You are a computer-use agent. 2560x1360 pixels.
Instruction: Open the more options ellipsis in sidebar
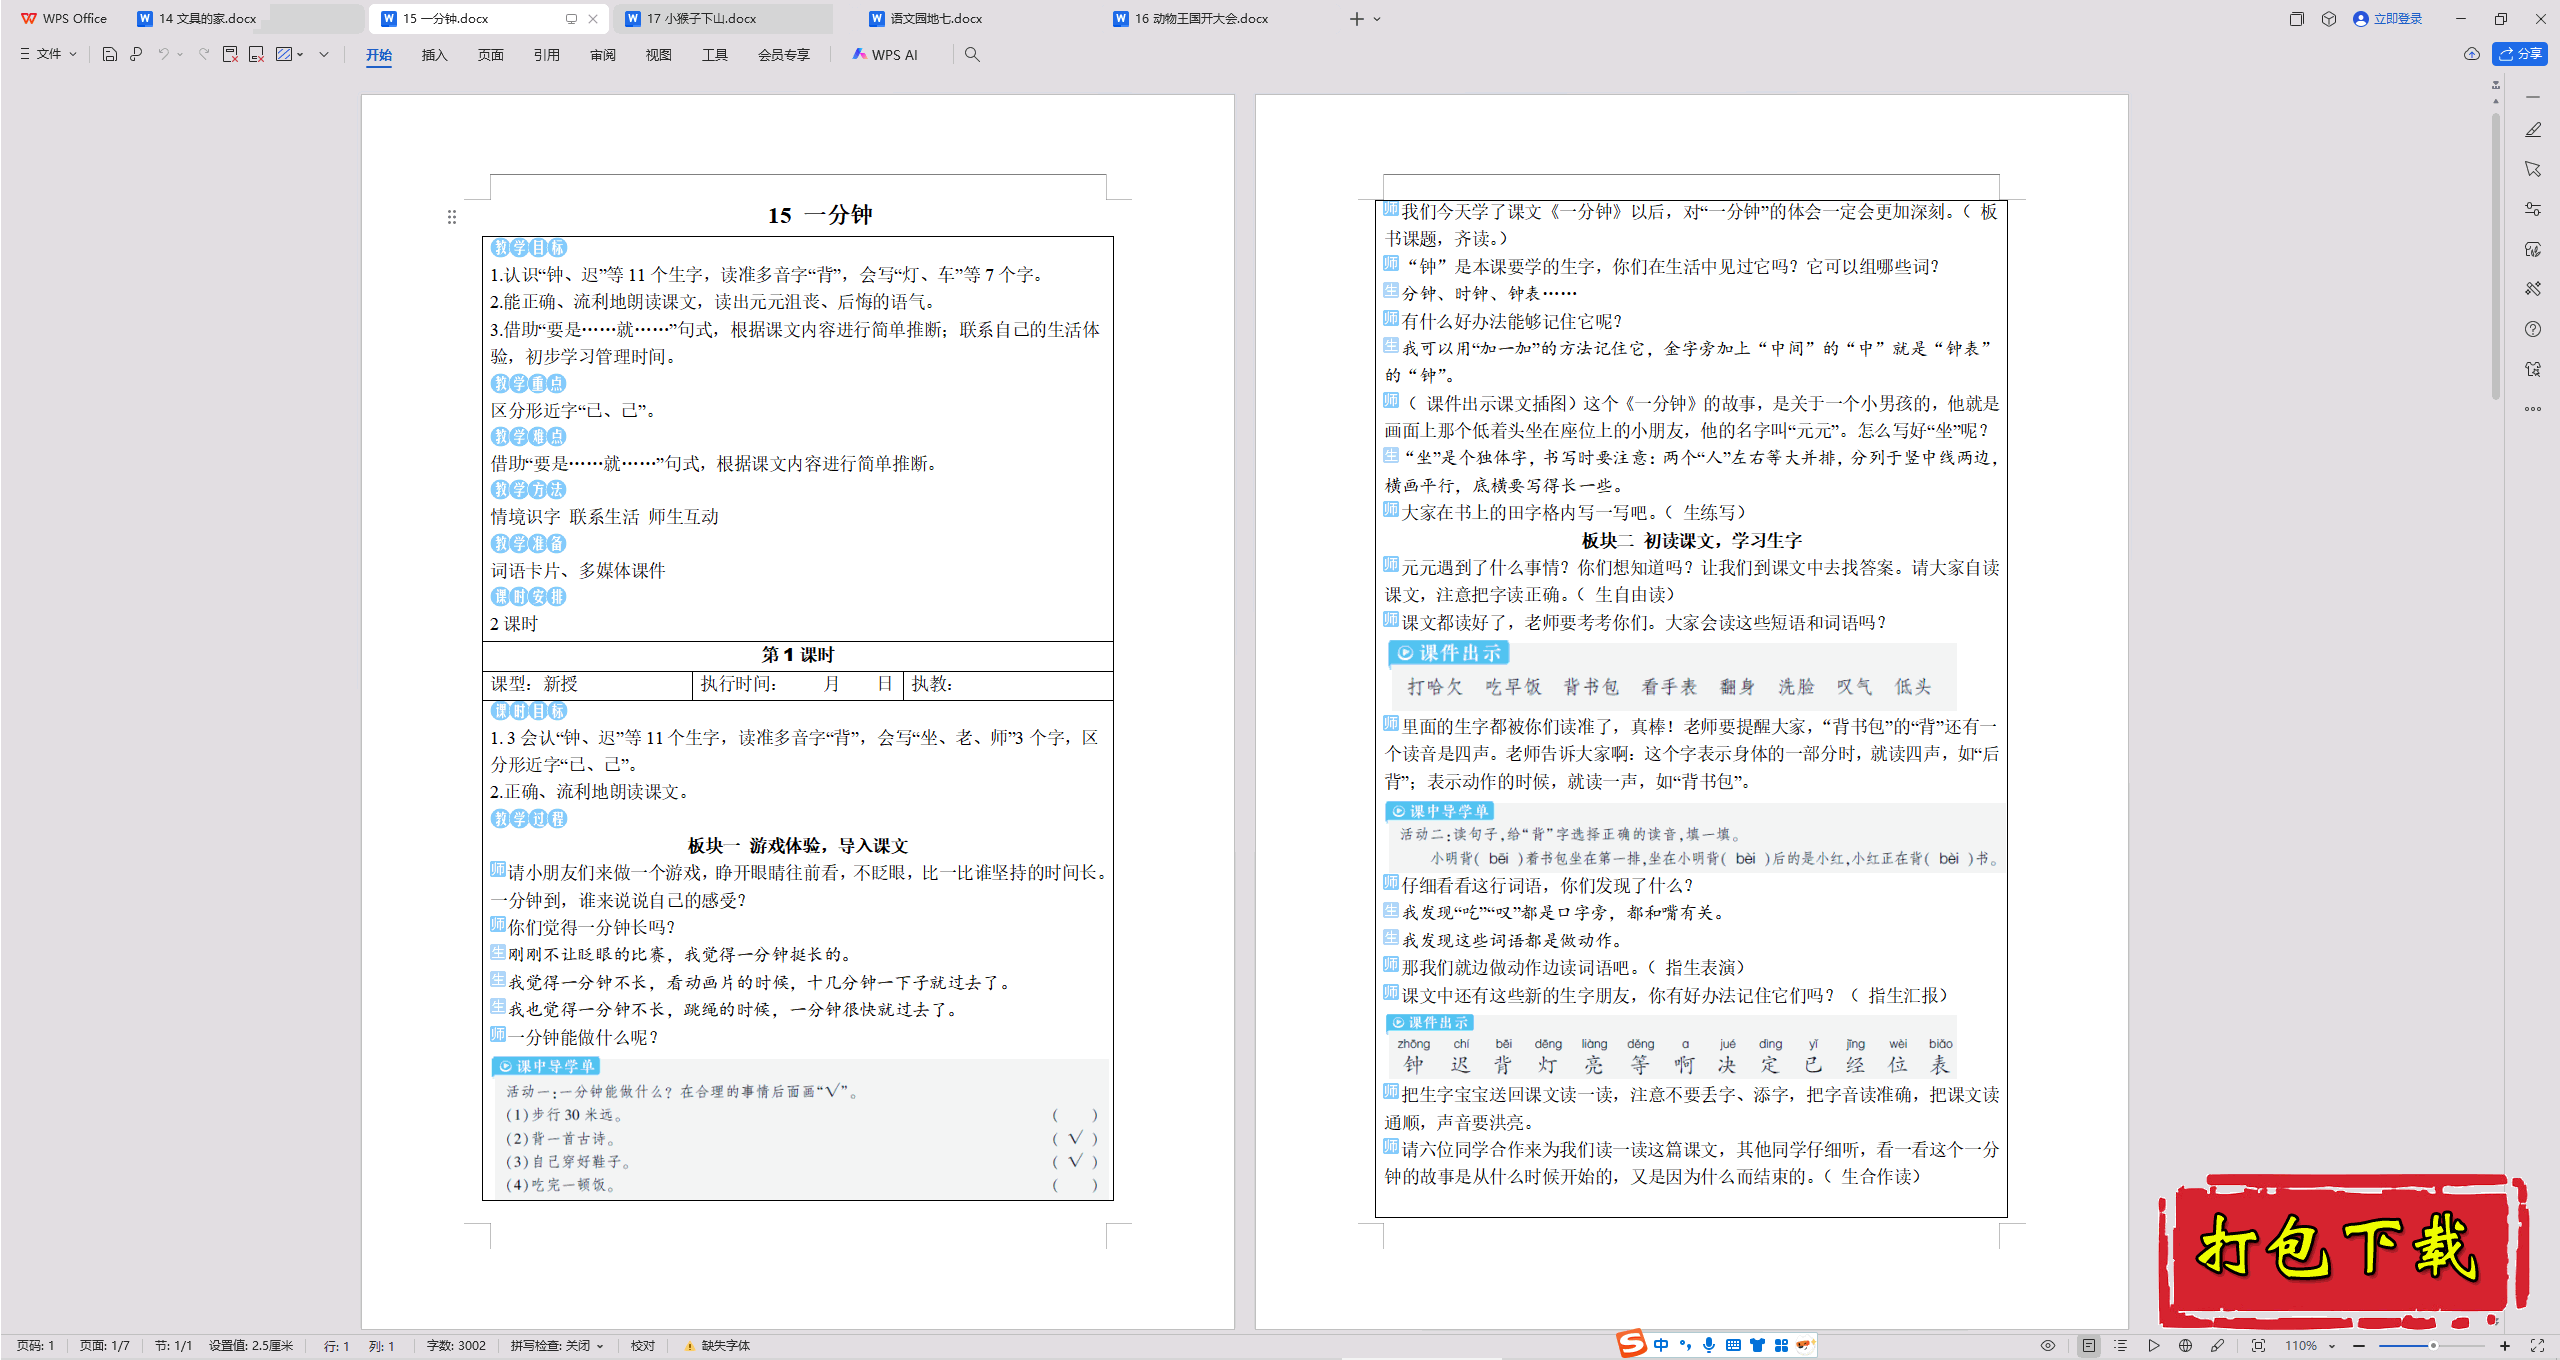2533,409
